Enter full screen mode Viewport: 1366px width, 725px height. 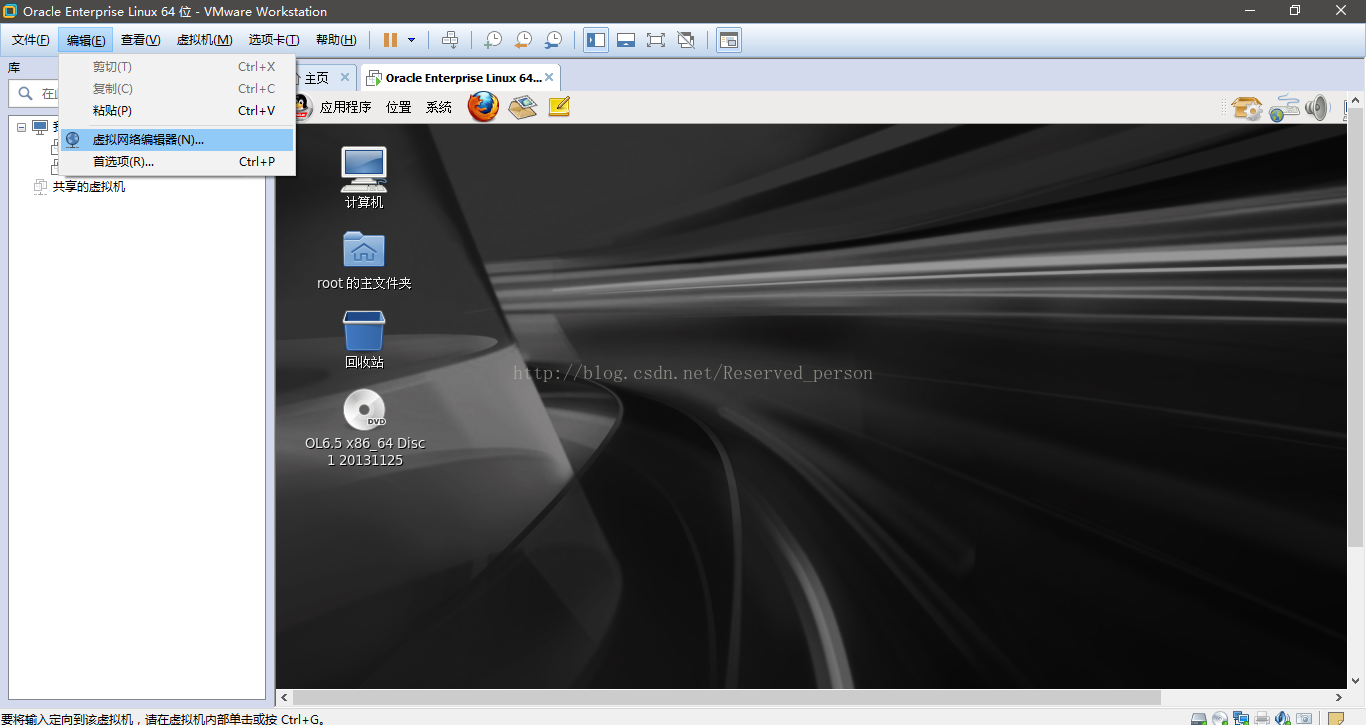[656, 40]
